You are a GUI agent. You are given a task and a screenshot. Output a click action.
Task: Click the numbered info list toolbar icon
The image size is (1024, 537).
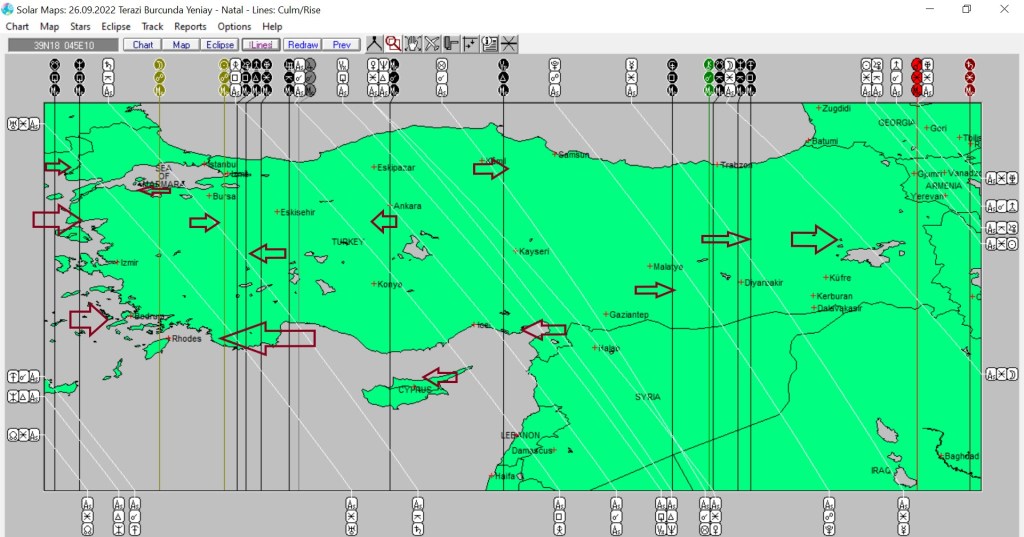coord(490,44)
